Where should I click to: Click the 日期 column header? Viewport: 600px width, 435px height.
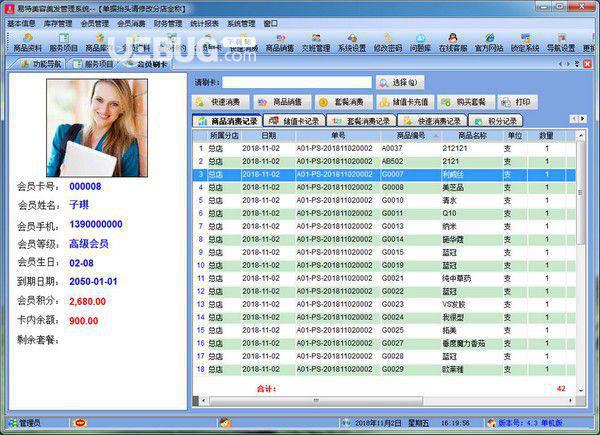(269, 135)
